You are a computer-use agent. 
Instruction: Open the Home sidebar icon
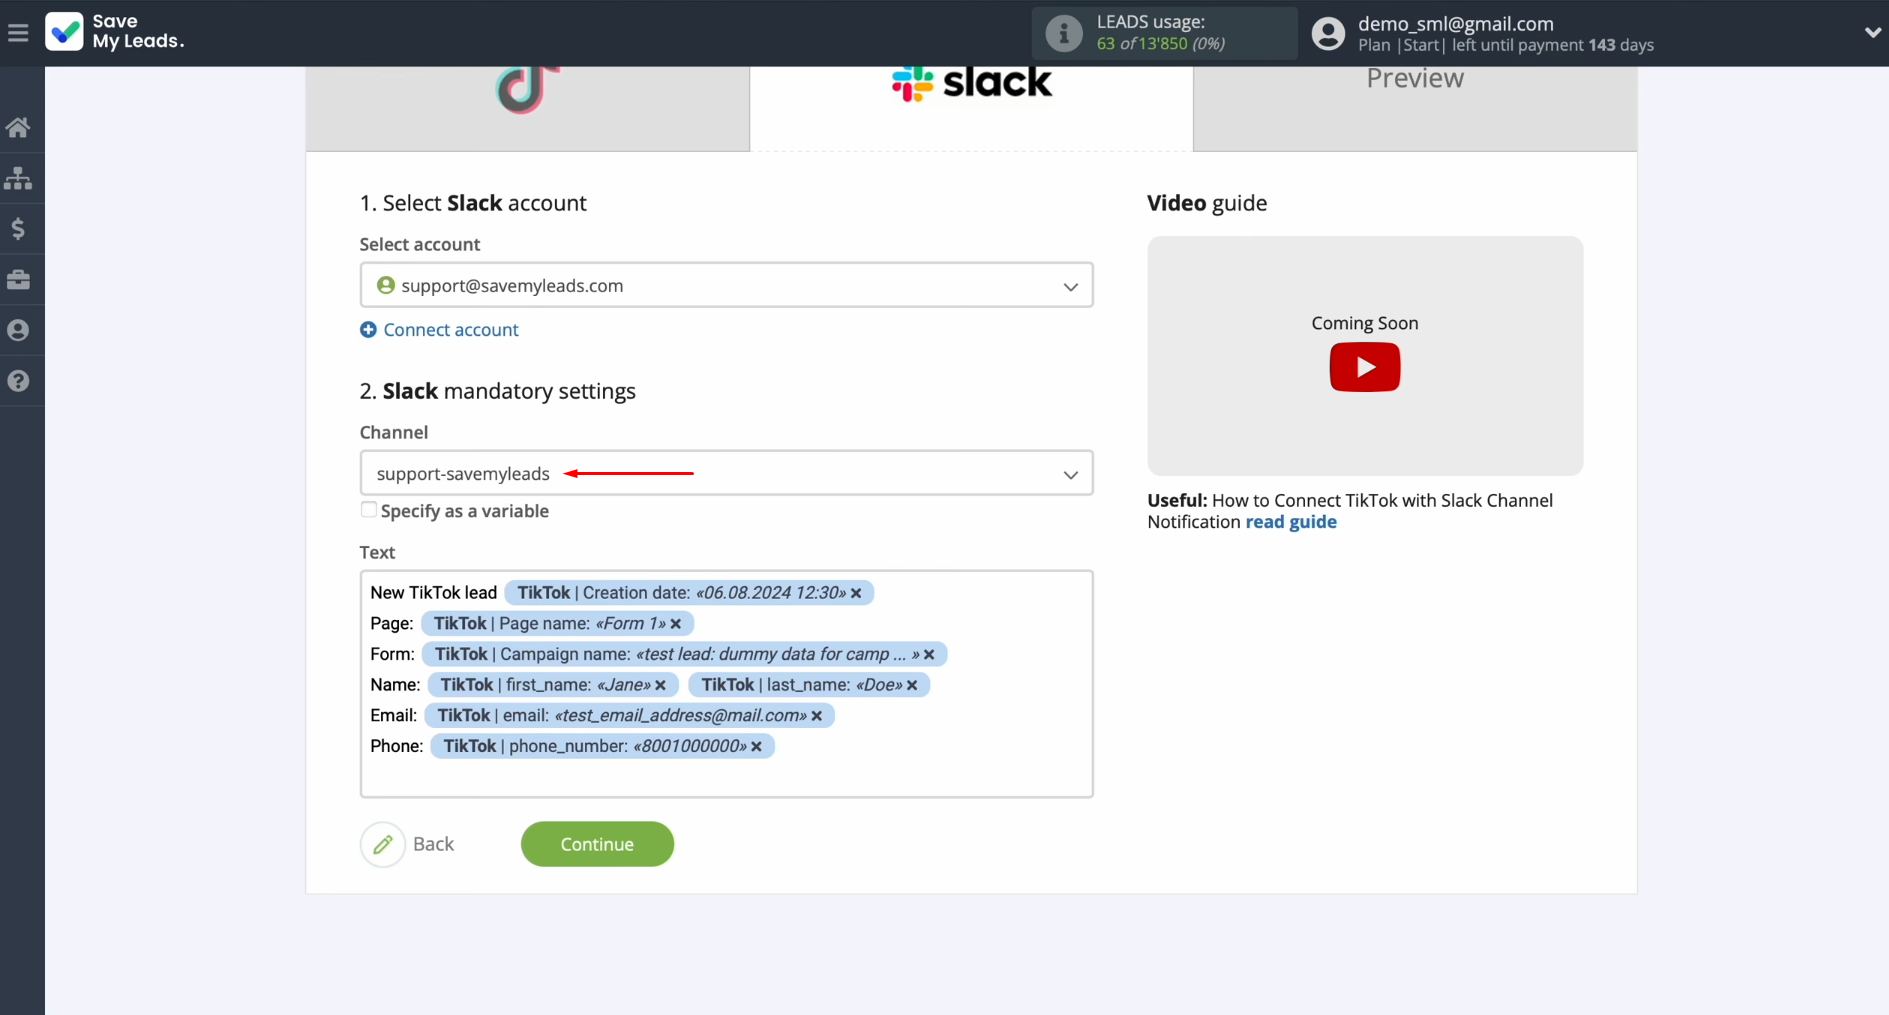click(18, 127)
